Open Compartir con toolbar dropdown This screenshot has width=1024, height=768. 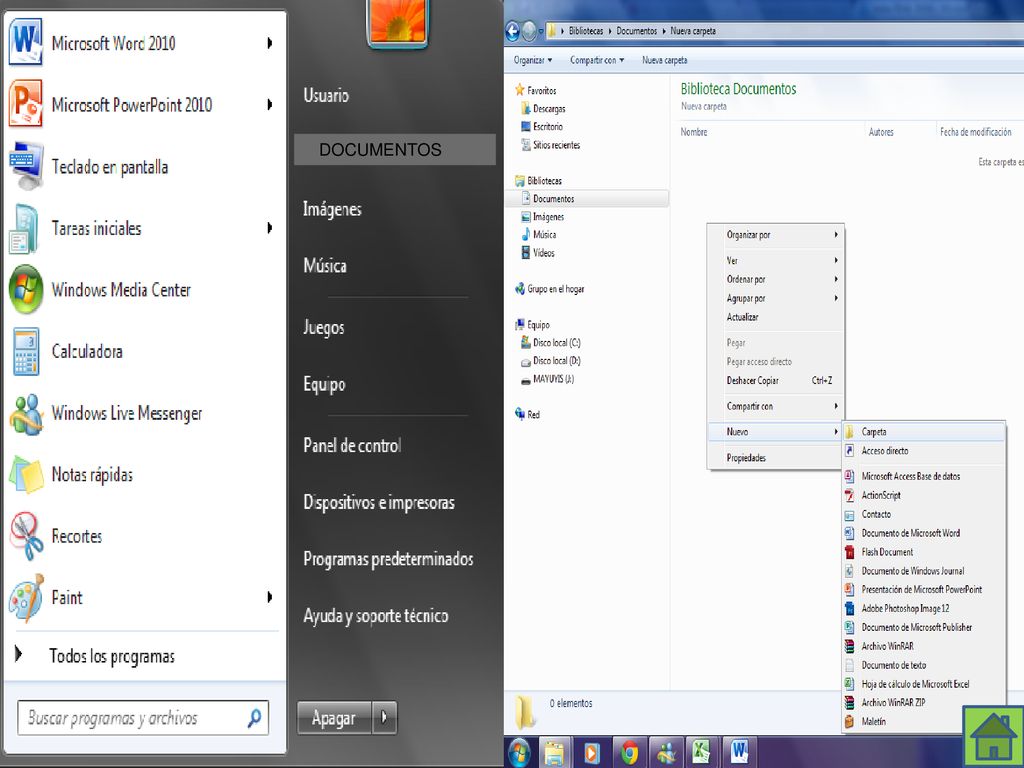(597, 60)
